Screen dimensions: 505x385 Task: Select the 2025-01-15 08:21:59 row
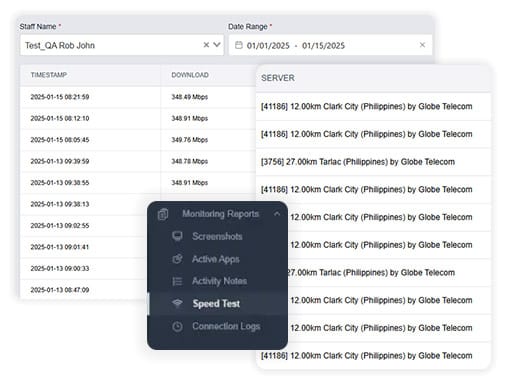pos(138,97)
